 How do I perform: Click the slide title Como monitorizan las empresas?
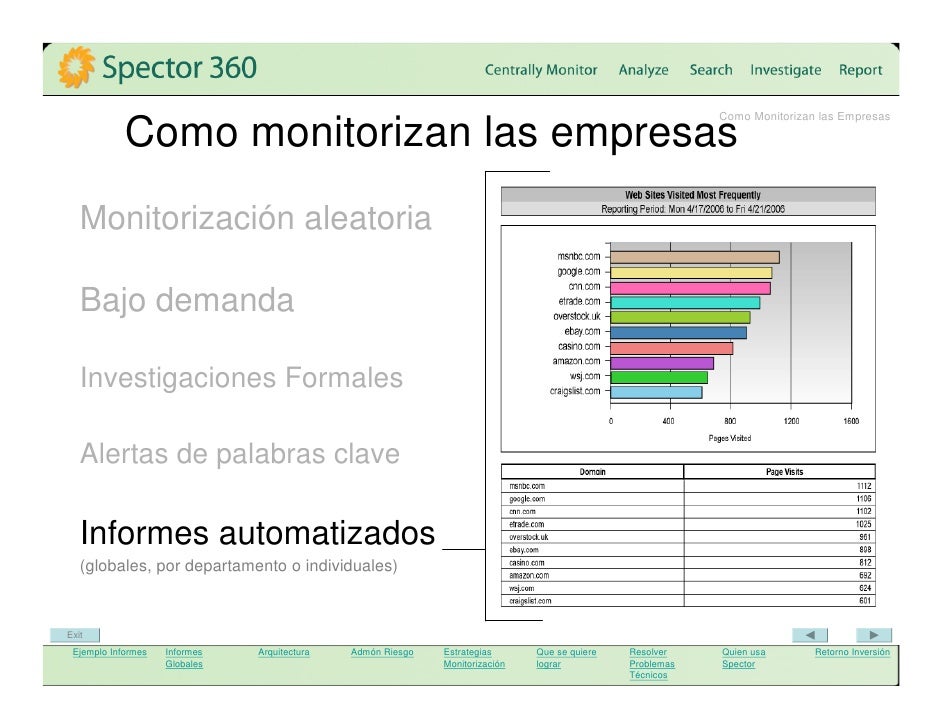431,132
